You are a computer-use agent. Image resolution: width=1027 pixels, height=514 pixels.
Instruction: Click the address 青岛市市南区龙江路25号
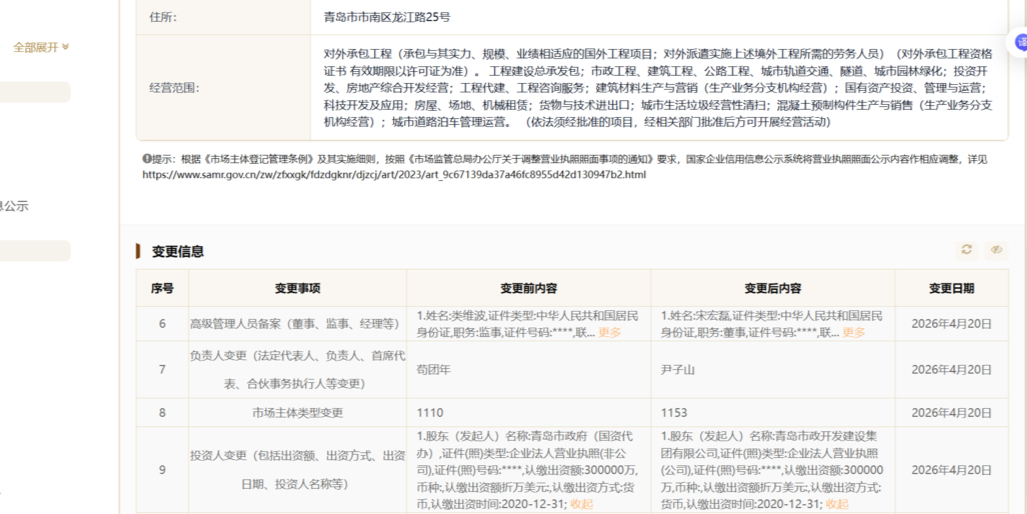(x=387, y=17)
